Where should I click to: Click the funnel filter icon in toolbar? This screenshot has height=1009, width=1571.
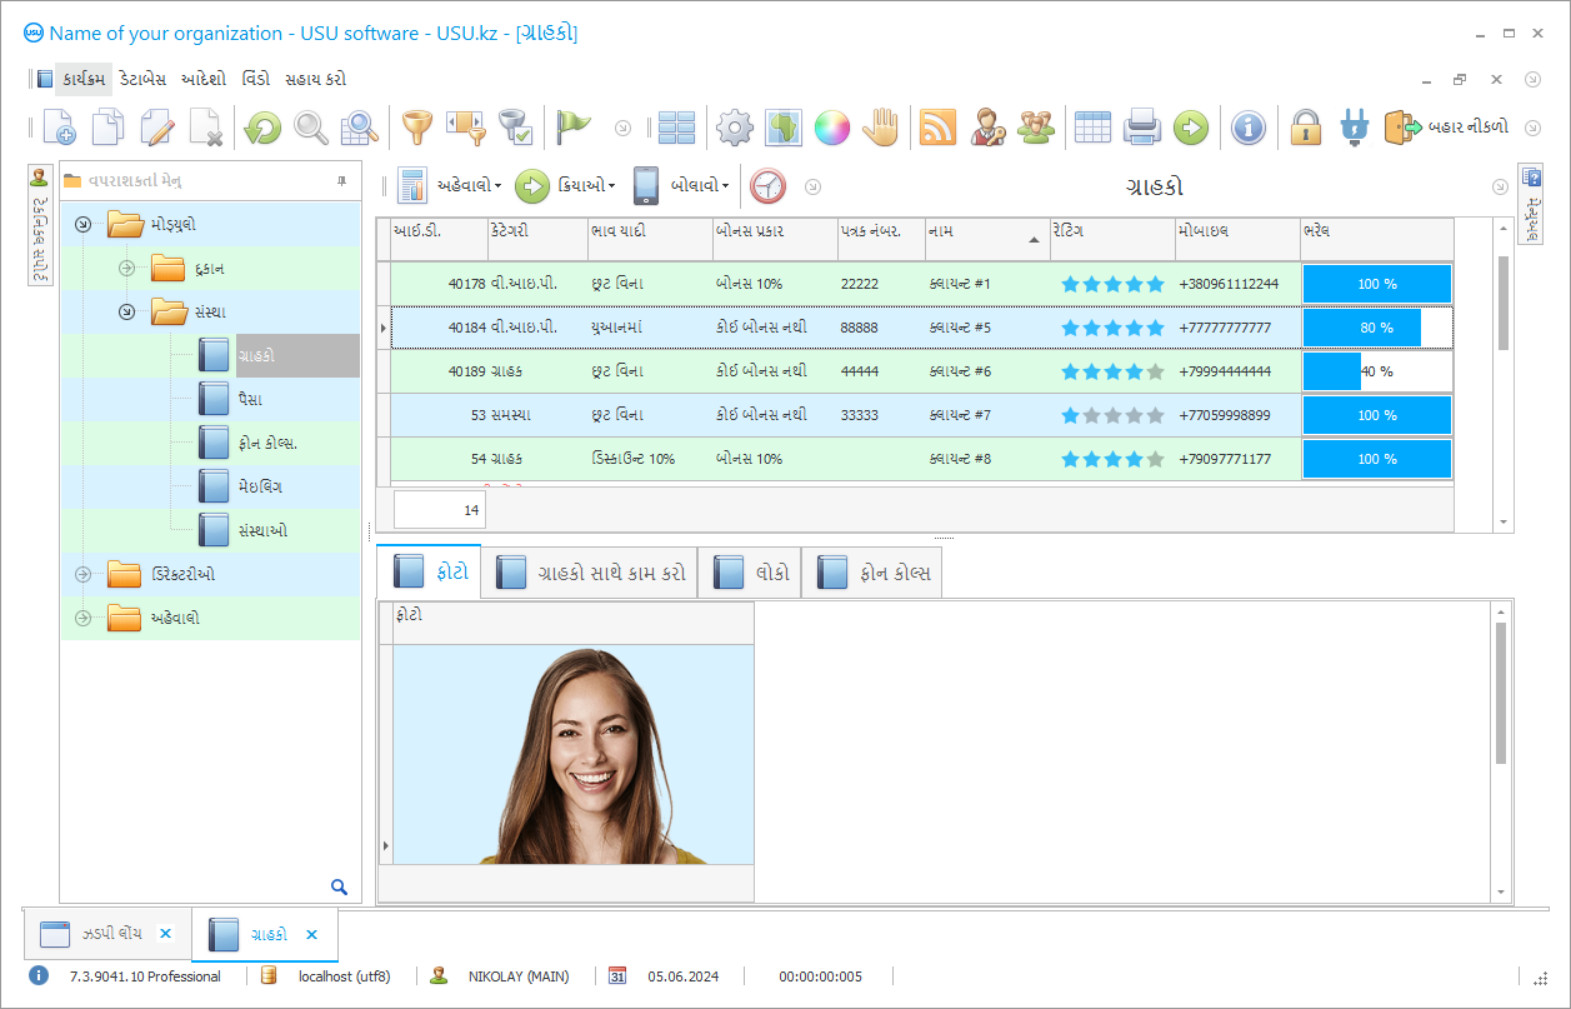417,128
